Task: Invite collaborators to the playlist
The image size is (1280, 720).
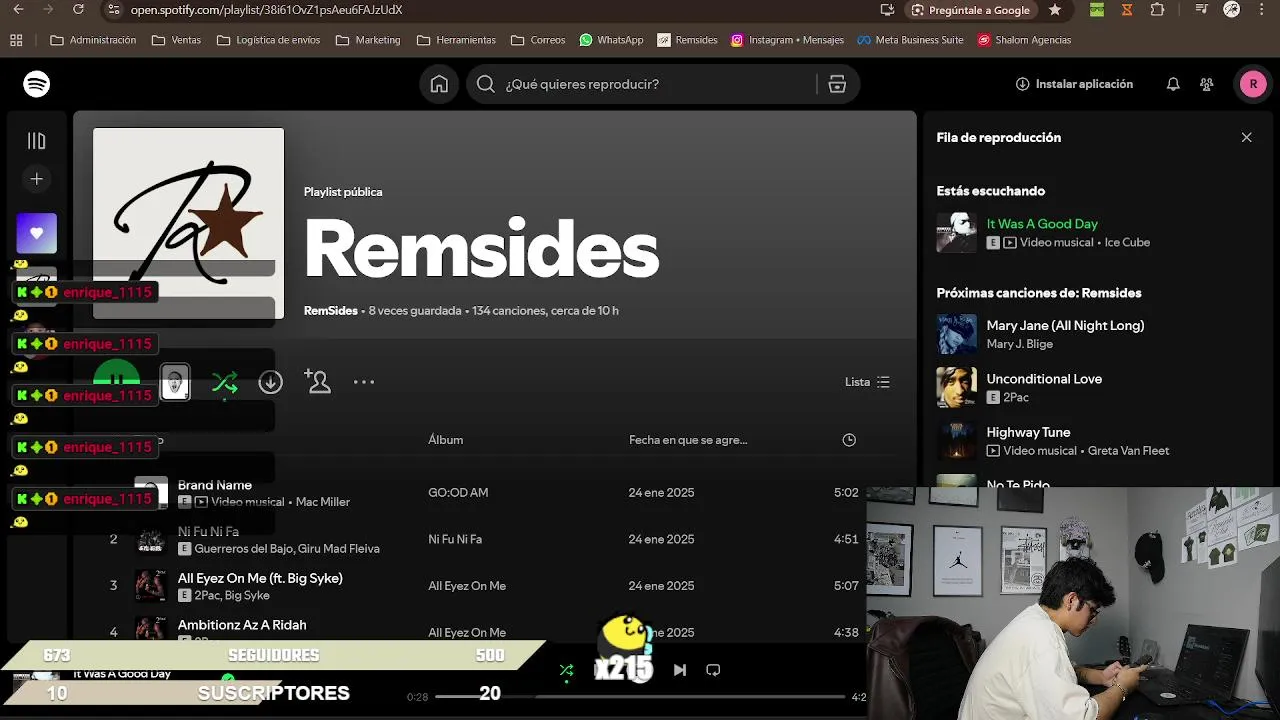Action: pos(317,381)
